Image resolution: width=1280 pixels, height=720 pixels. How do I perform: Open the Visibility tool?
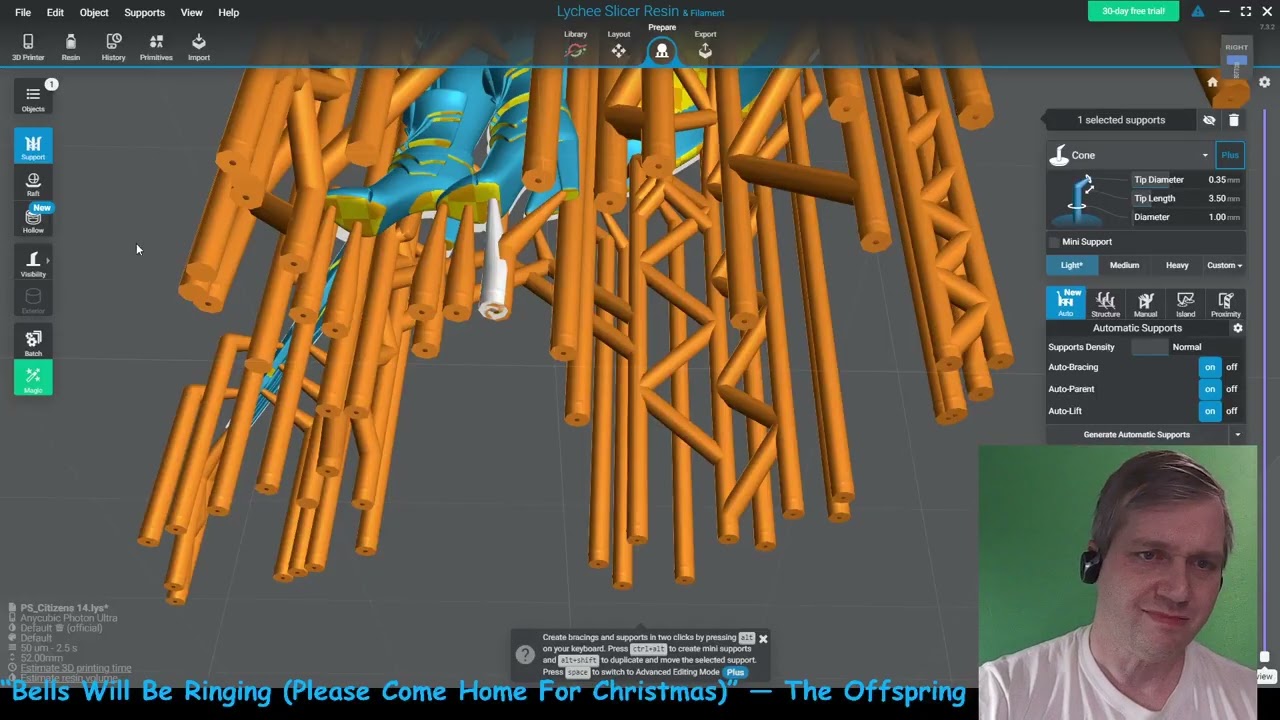click(x=33, y=263)
